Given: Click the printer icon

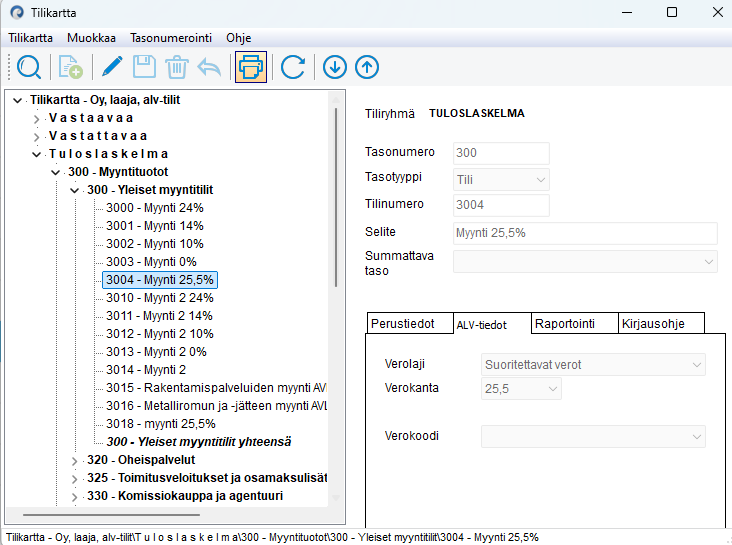Looking at the screenshot, I should 251,67.
